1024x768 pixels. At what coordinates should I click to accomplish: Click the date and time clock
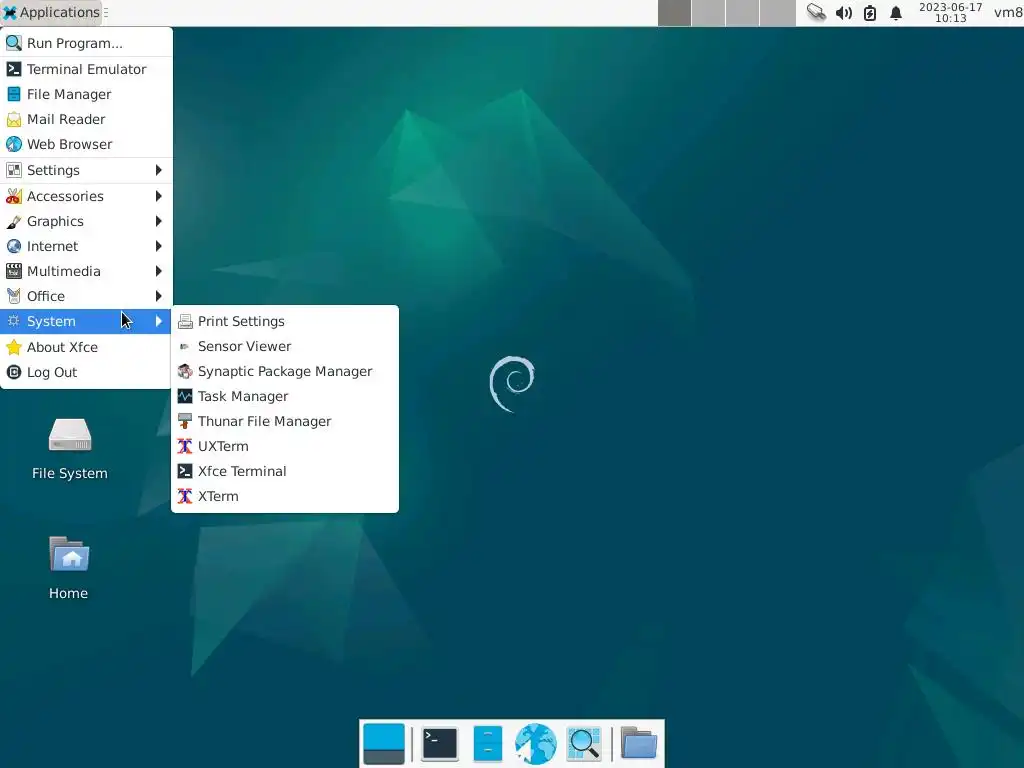point(950,12)
